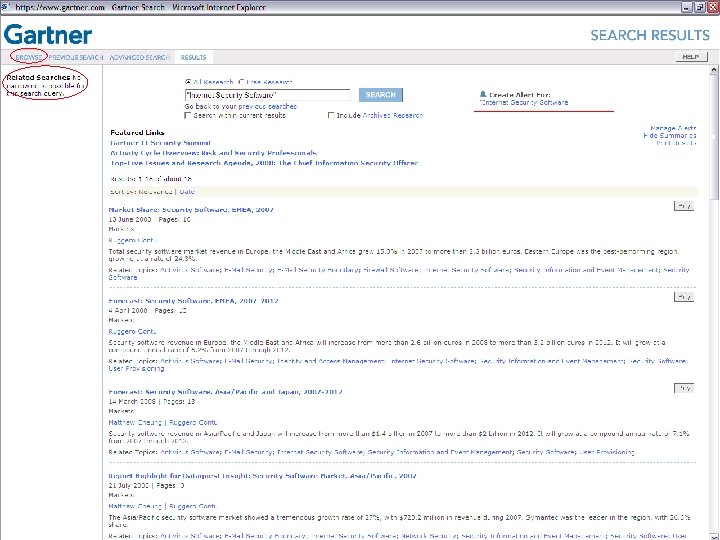720x540 pixels.
Task: Click Buy button for Market Share EMEA 2007
Action: tap(684, 206)
